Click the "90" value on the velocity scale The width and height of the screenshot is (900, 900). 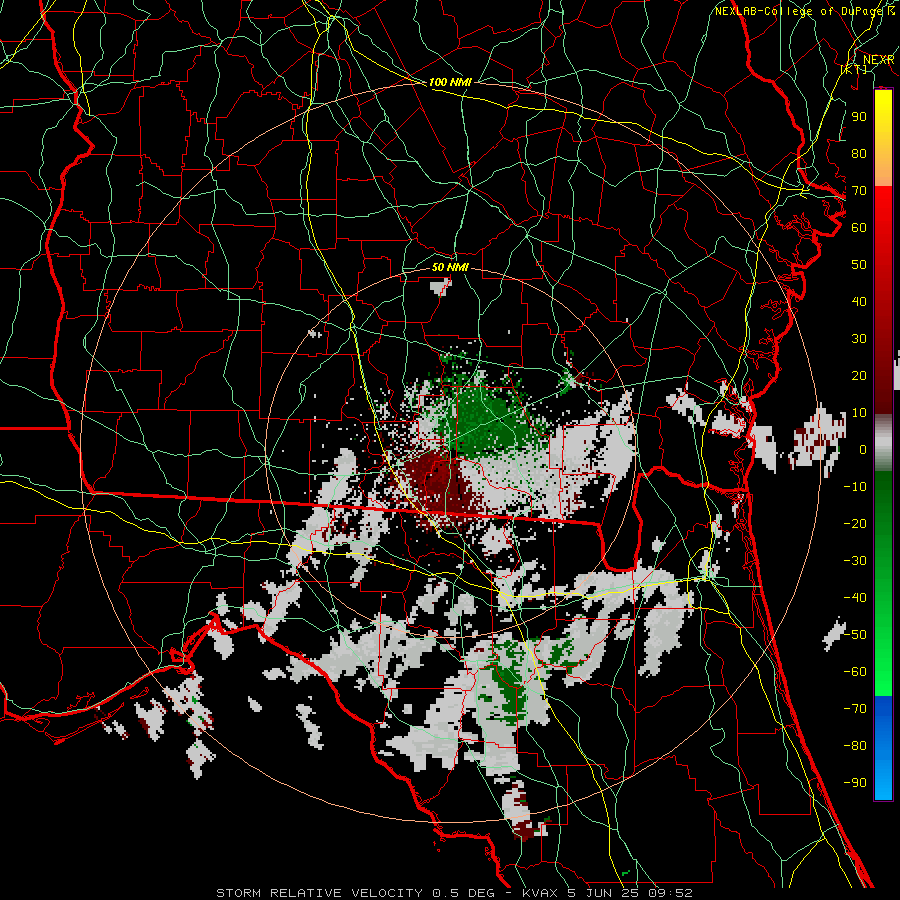coord(859,117)
